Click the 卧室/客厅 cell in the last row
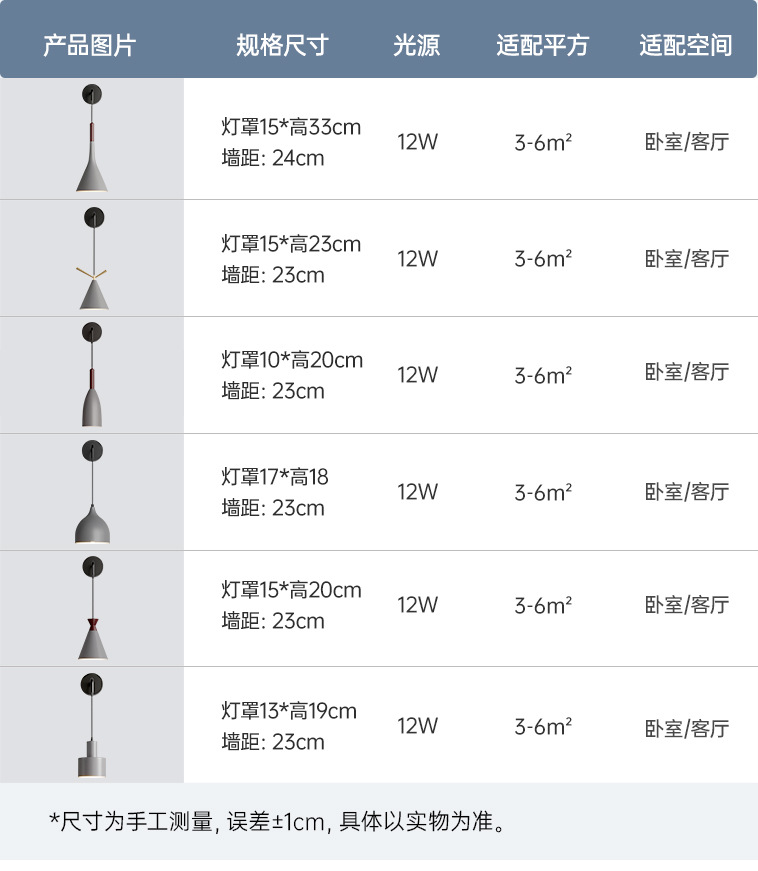The height and width of the screenshot is (871, 758). (x=686, y=728)
